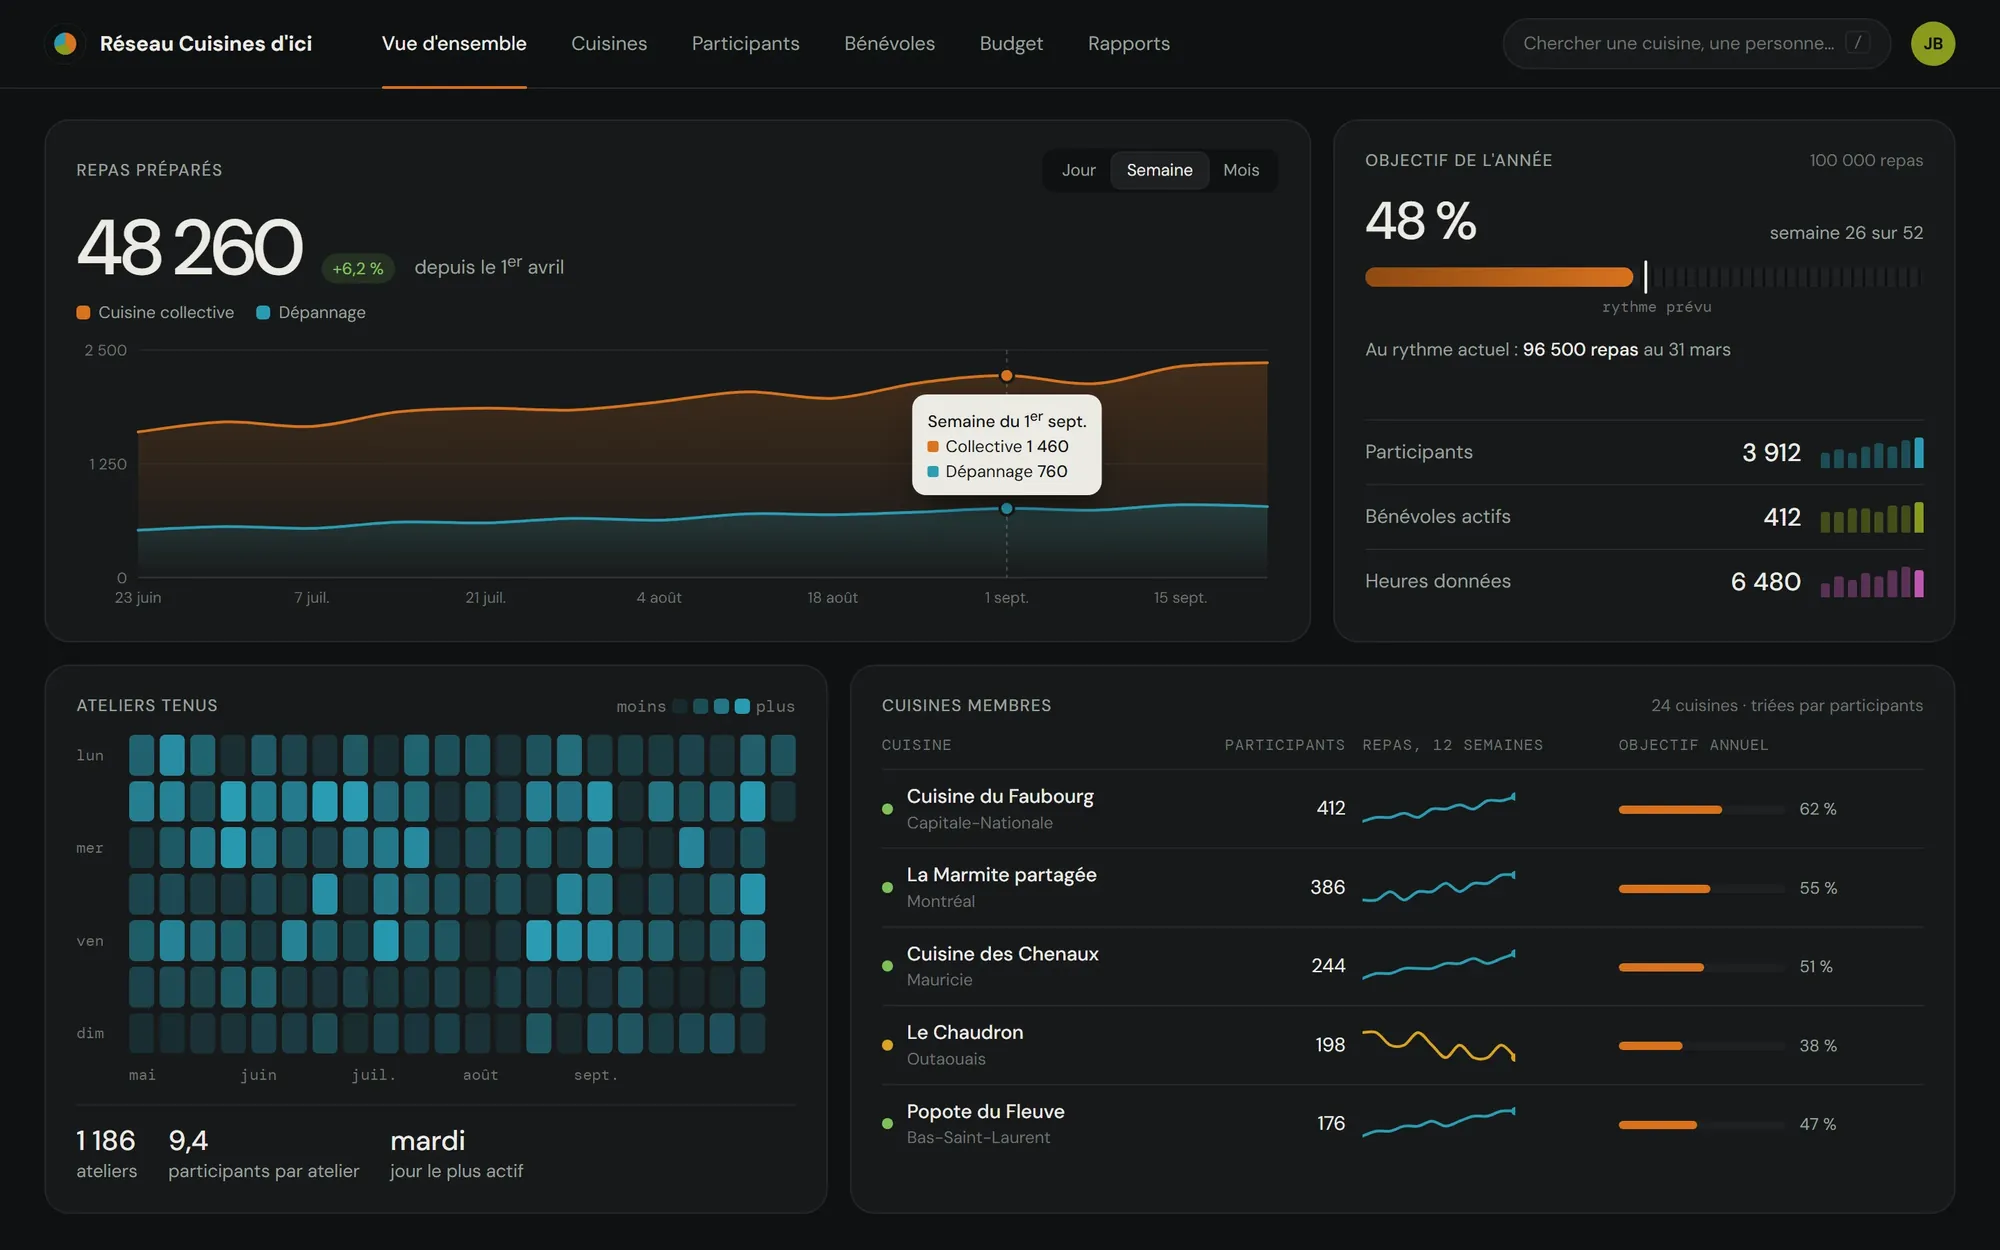2000x1250 pixels.
Task: Sort by the PARTICIPANTS column header
Action: click(1284, 745)
